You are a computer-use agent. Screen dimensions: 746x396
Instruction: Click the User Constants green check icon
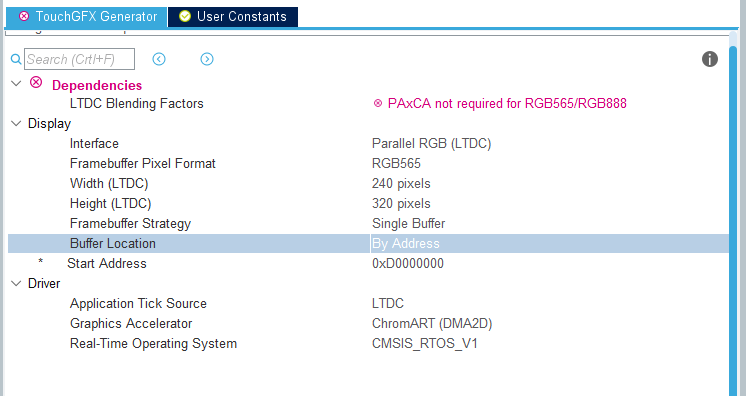click(185, 16)
